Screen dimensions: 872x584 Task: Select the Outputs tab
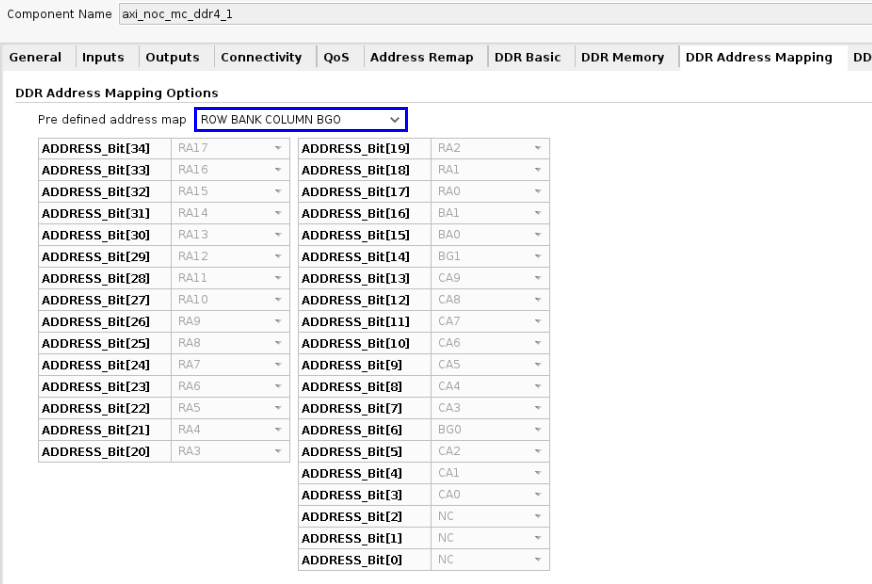coord(172,58)
